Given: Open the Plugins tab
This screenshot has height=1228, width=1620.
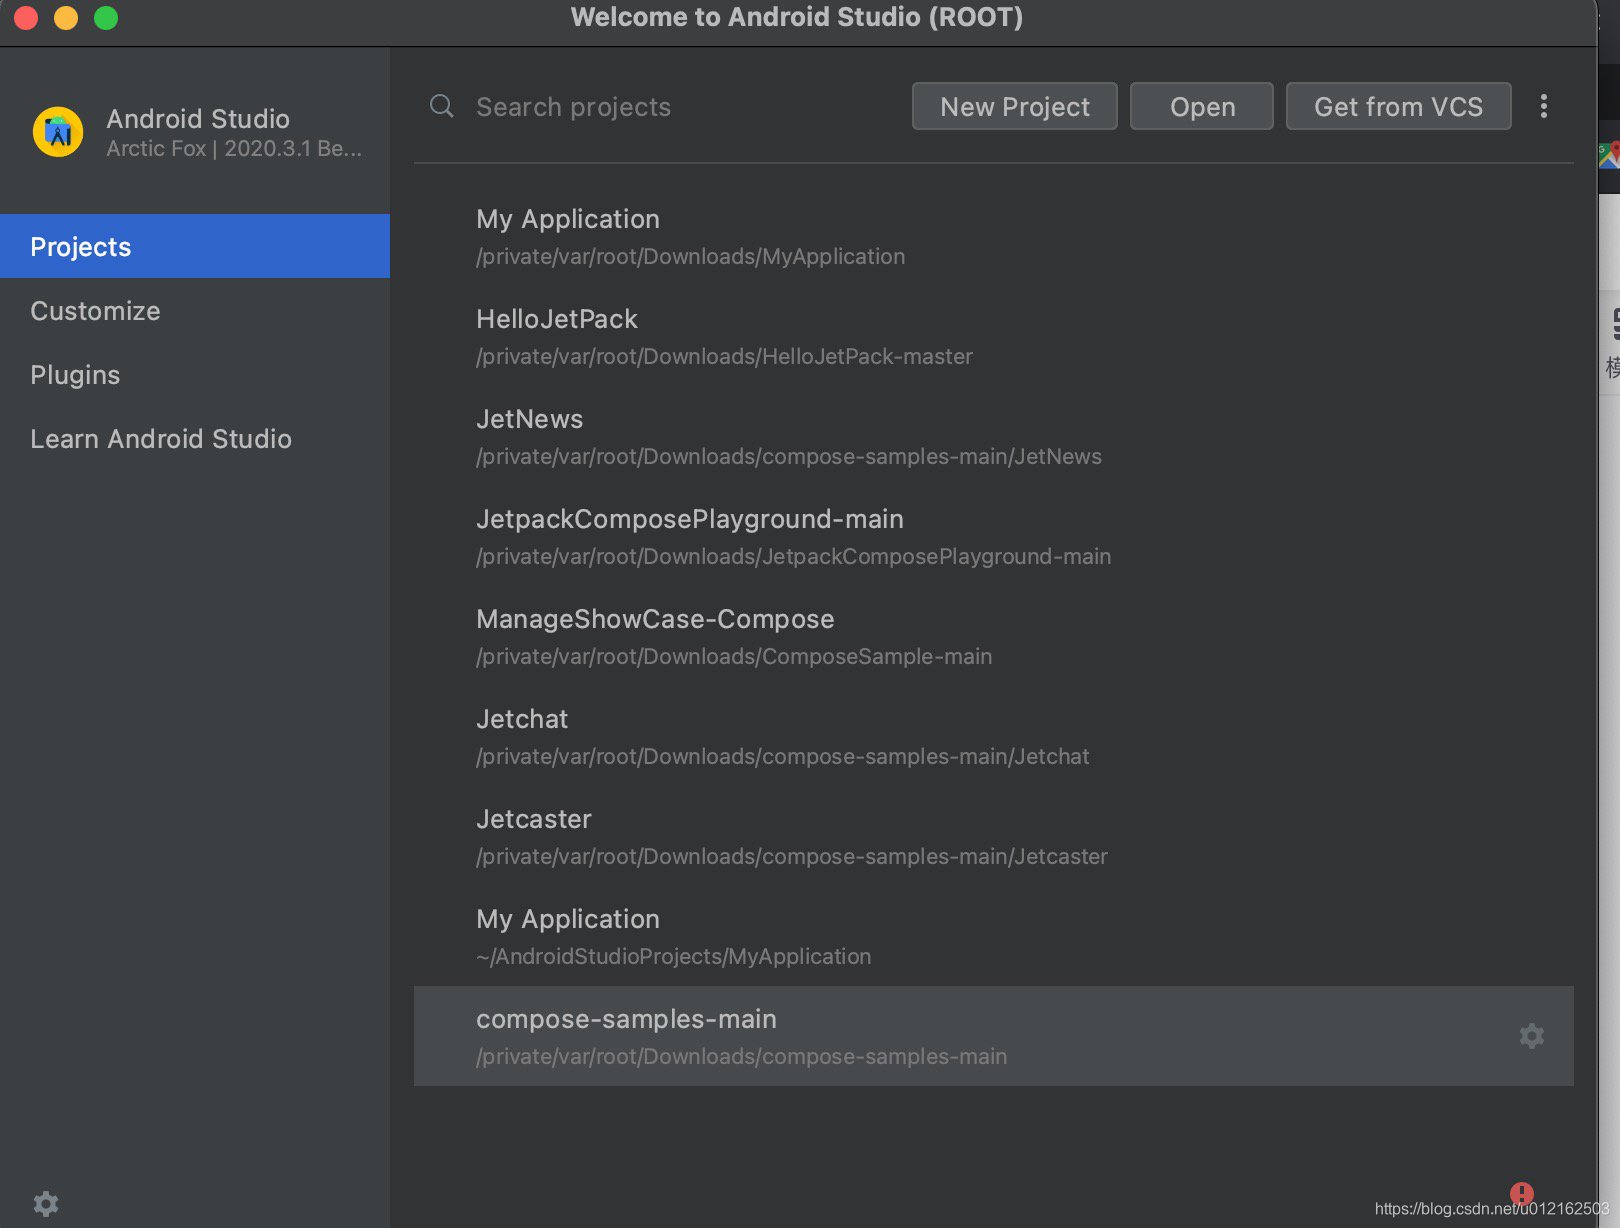Looking at the screenshot, I should tap(195, 374).
